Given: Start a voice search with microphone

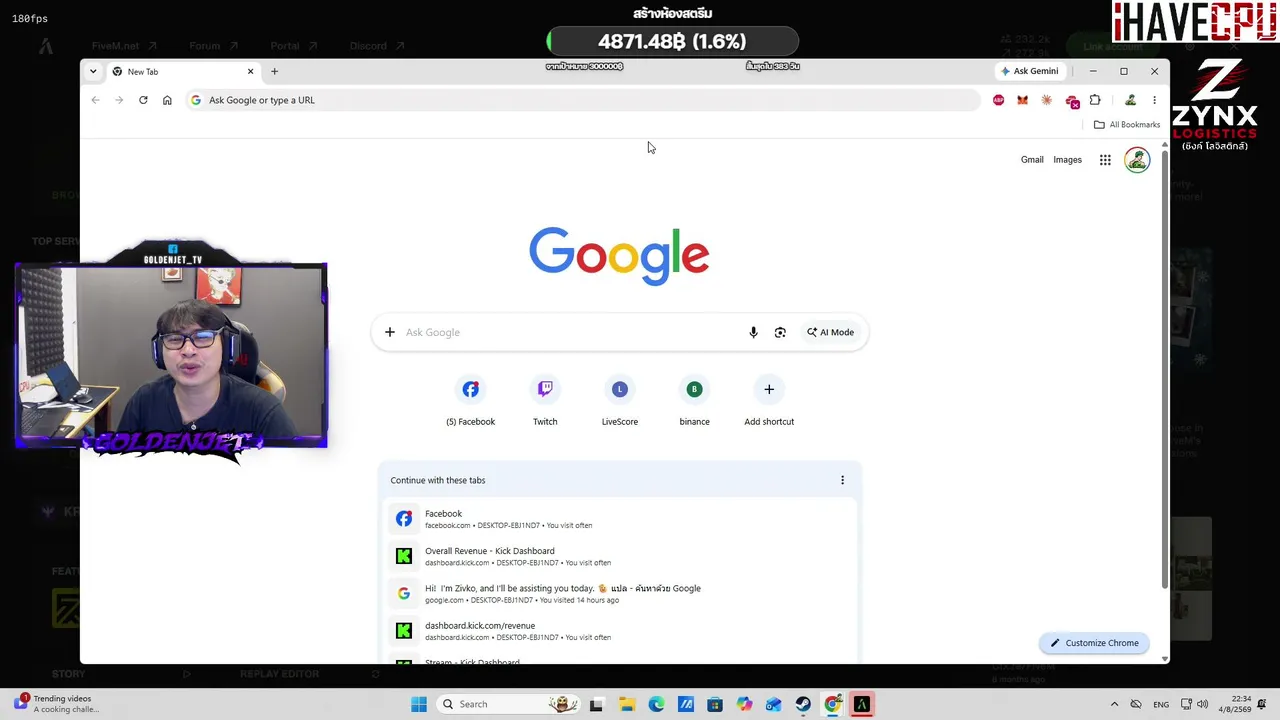Looking at the screenshot, I should point(753,332).
